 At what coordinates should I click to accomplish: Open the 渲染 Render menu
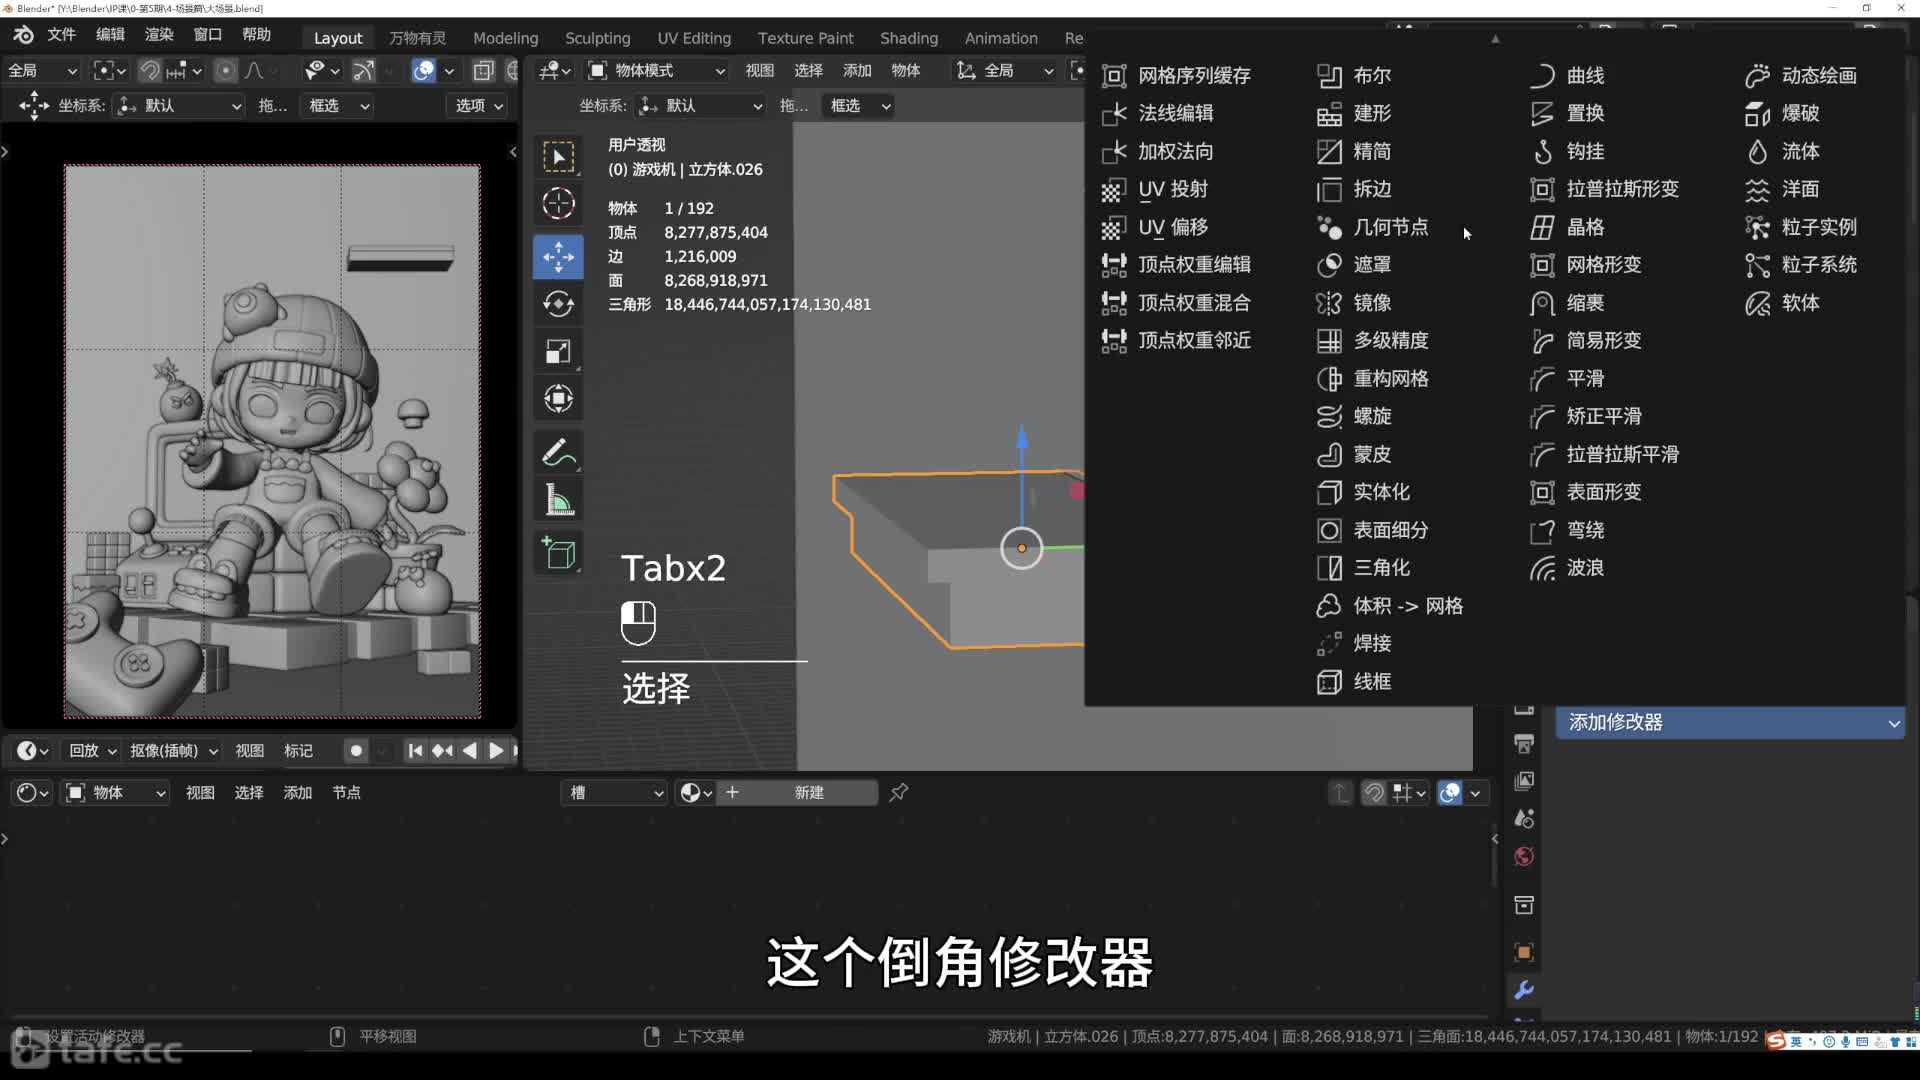[159, 35]
